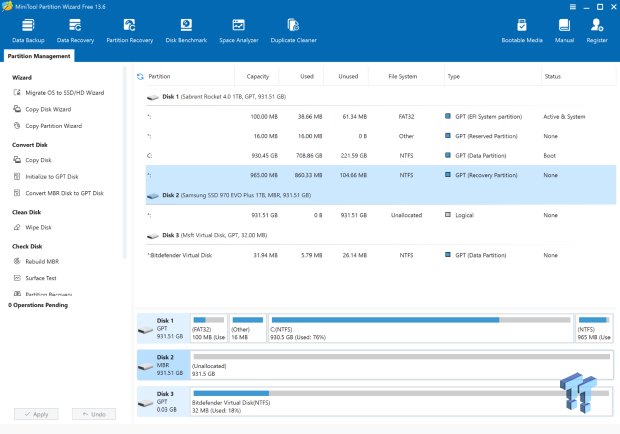Viewport: 620px width, 434px height.
Task: Select Disk 3 Msft Virtual Disk row
Action: click(x=381, y=235)
